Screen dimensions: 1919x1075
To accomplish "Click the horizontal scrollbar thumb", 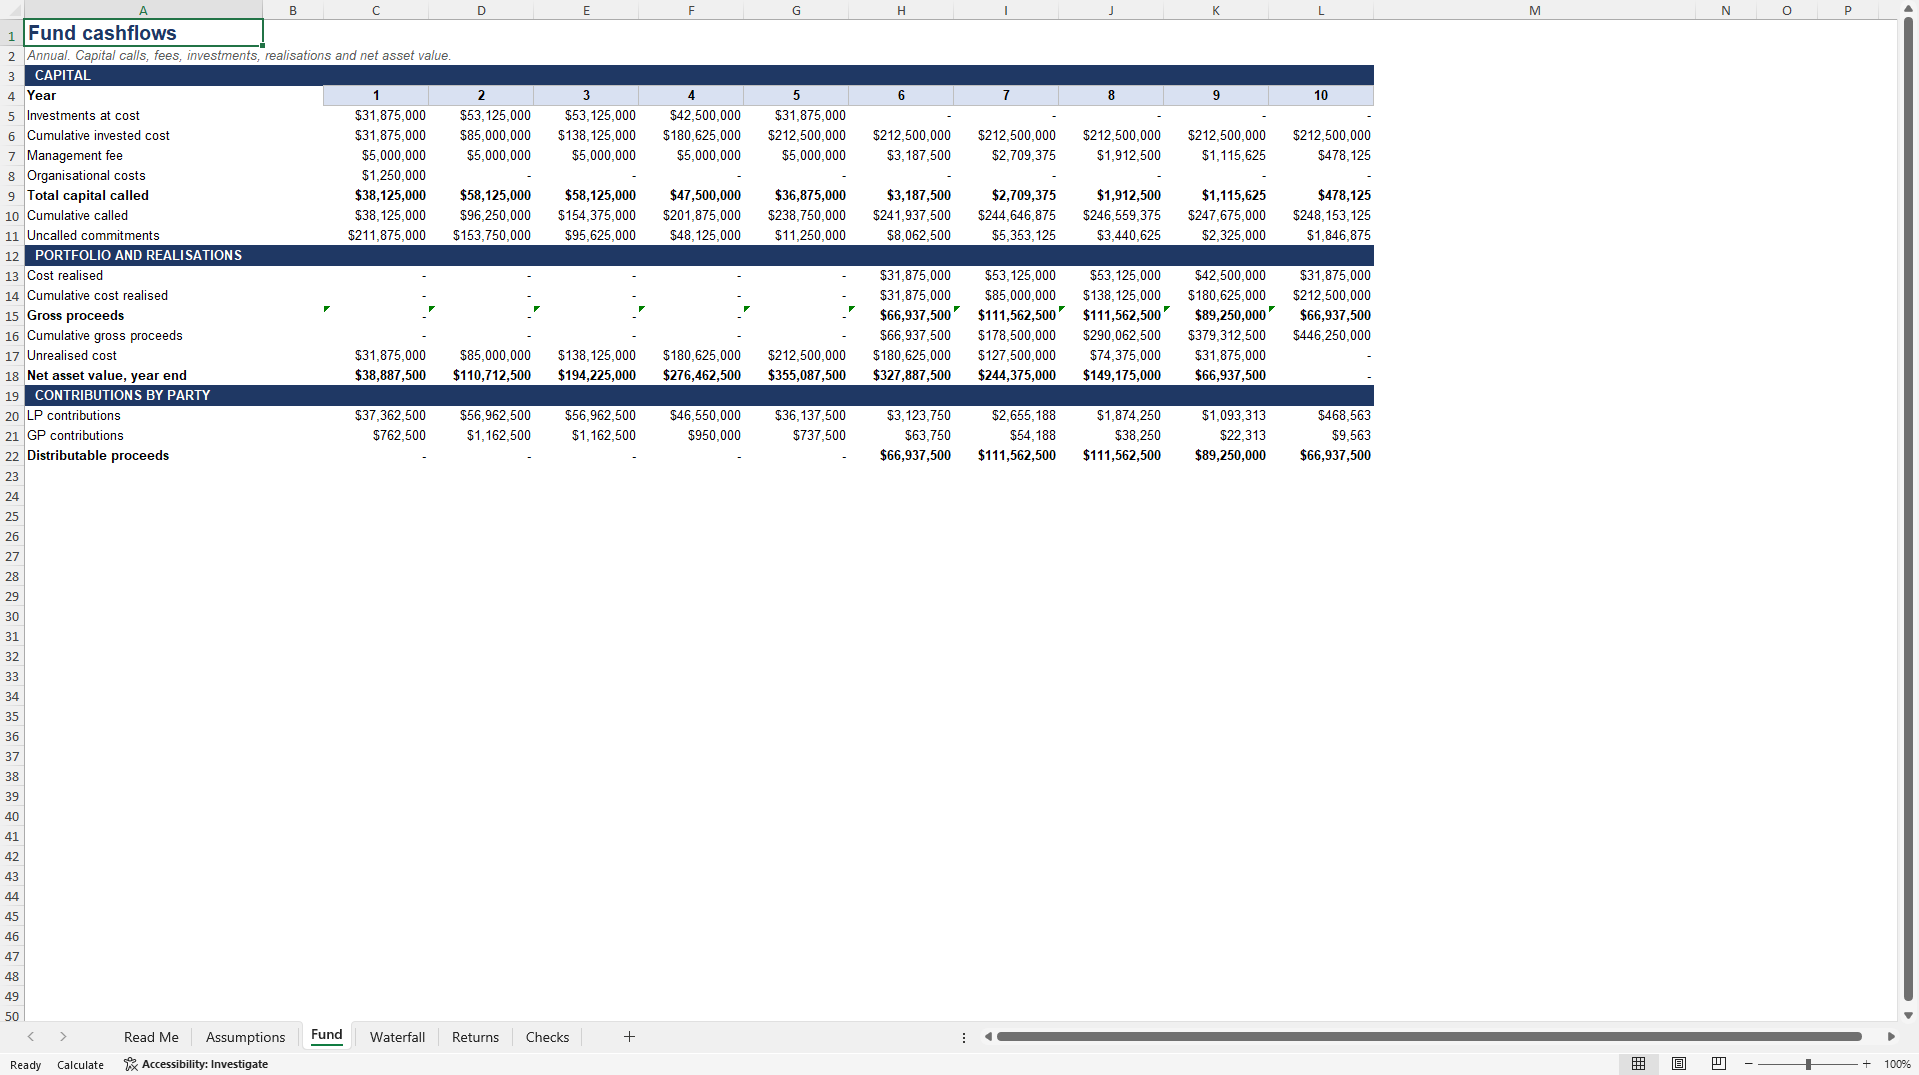I will coord(1429,1037).
